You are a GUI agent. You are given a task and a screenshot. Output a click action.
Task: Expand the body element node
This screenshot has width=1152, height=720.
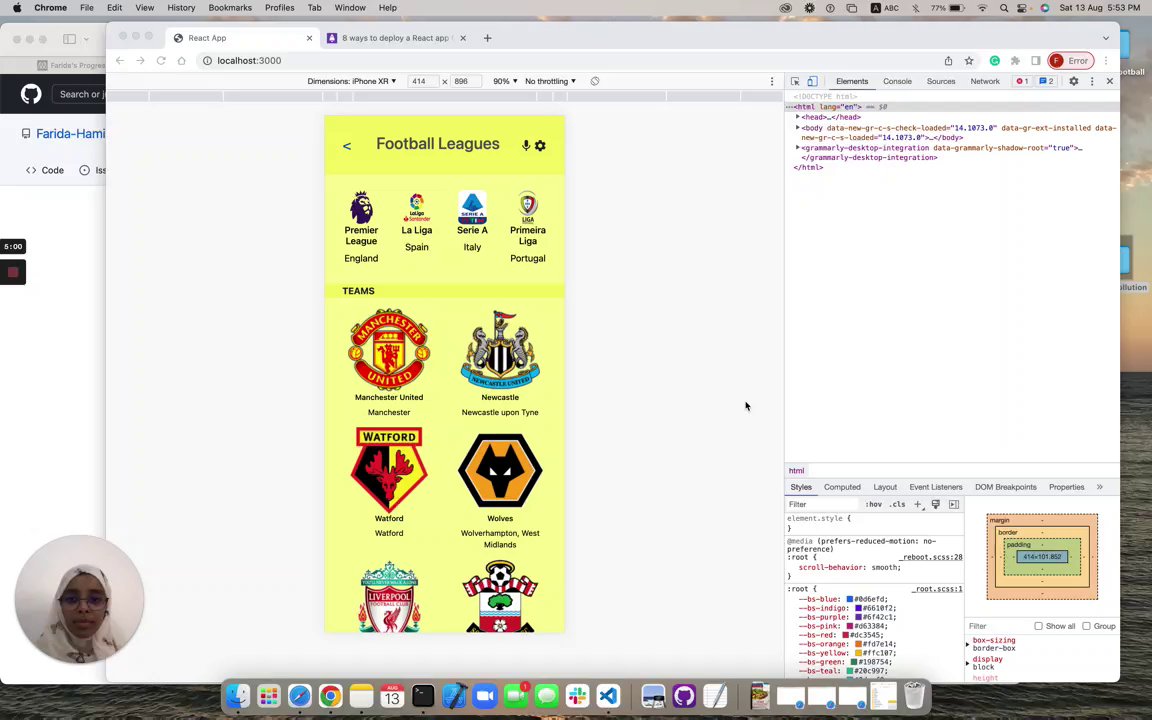[x=798, y=128]
